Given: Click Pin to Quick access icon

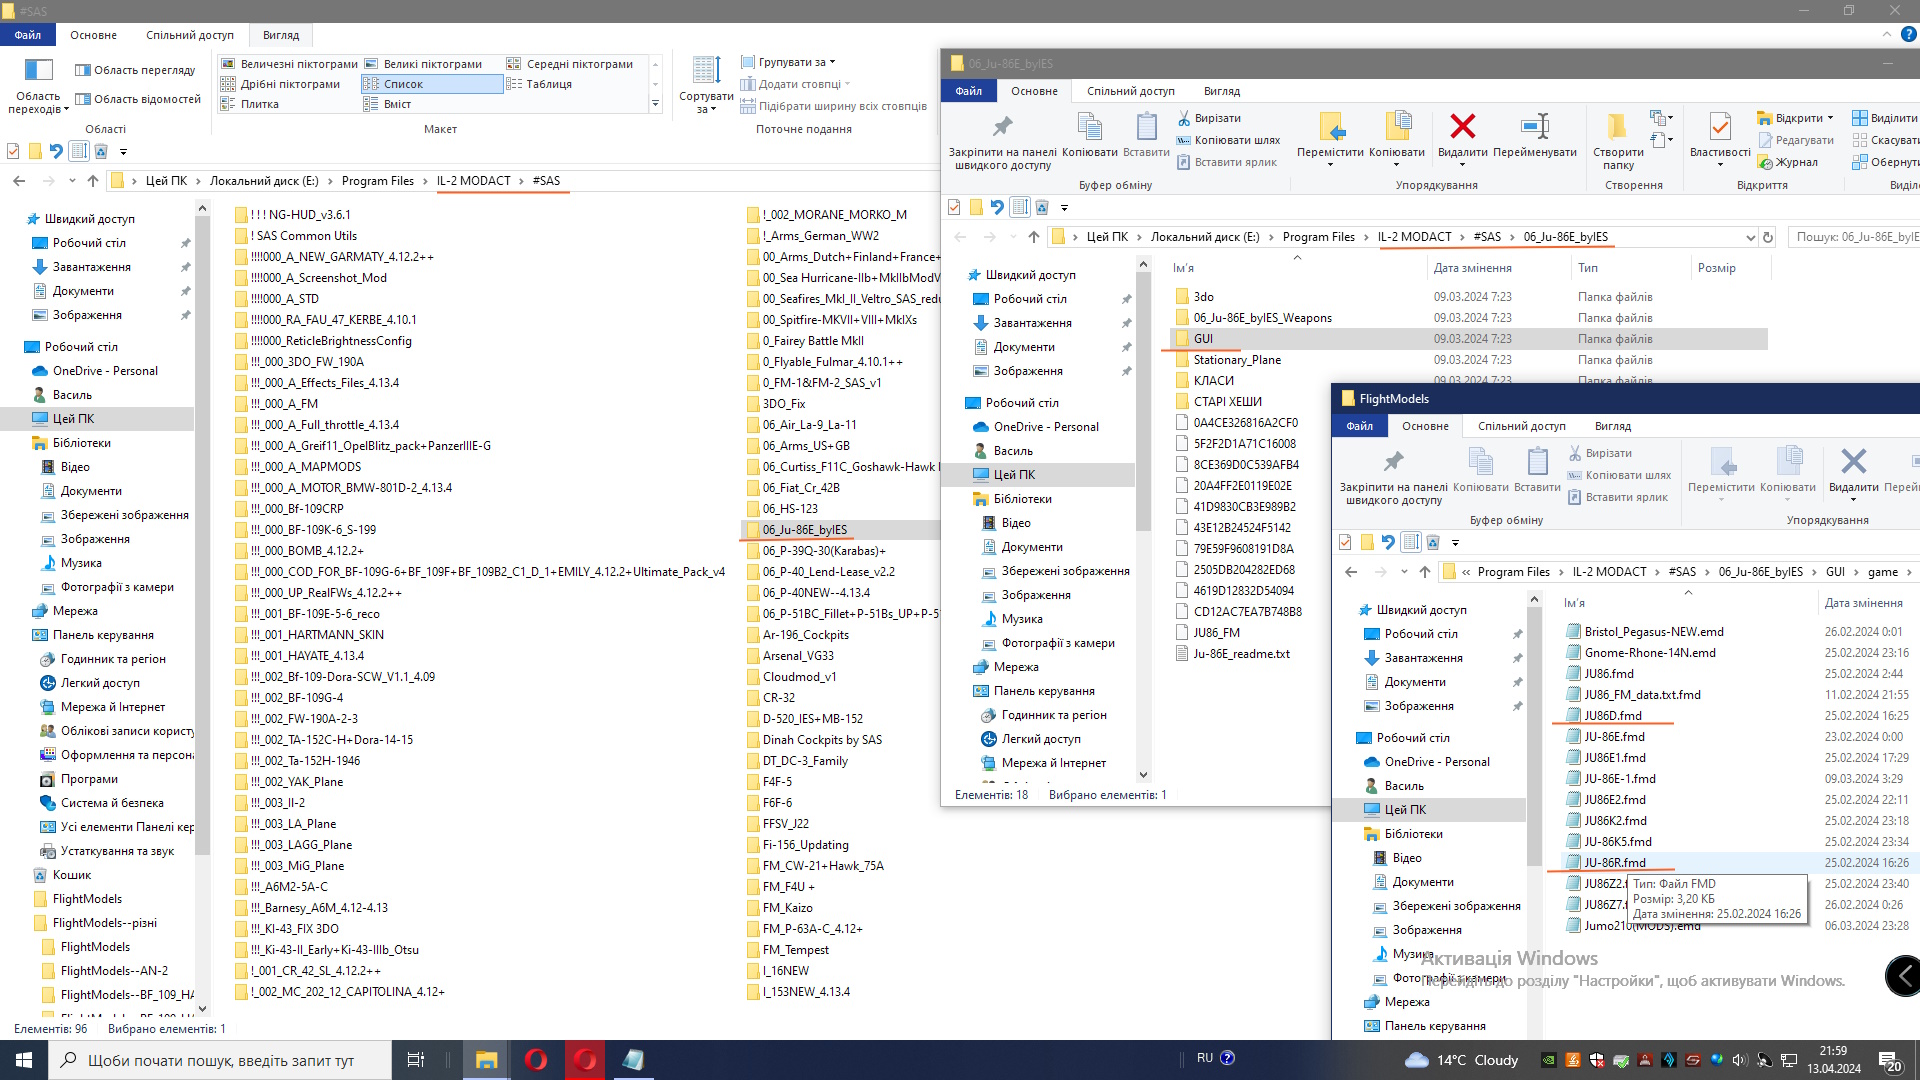Looking at the screenshot, I should click(1002, 128).
